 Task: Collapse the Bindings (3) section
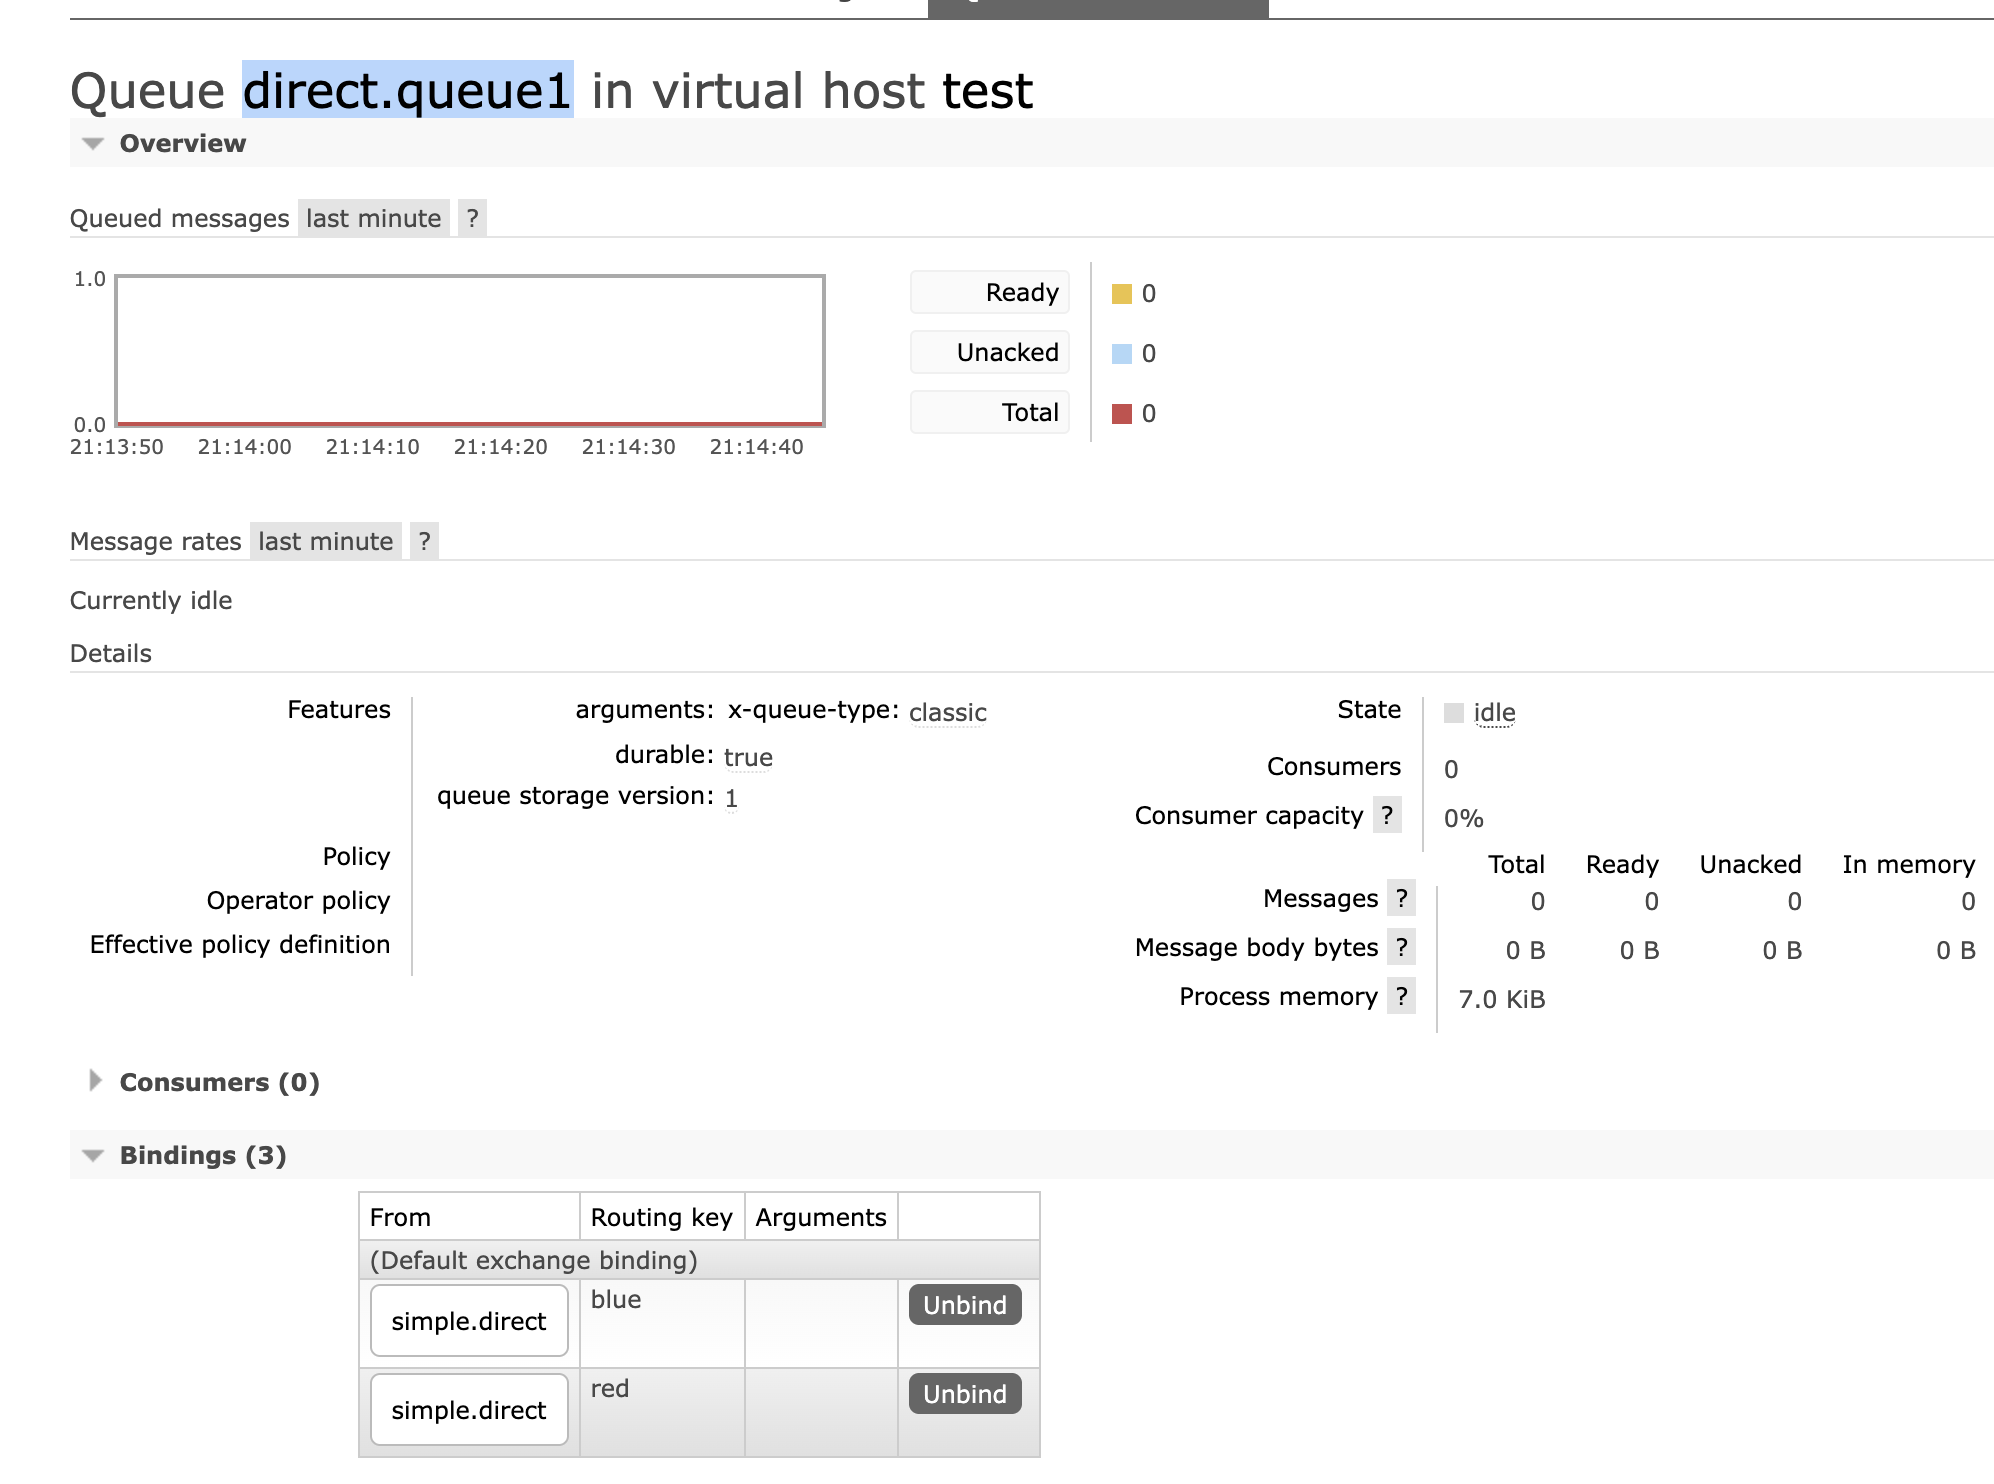pos(202,1155)
